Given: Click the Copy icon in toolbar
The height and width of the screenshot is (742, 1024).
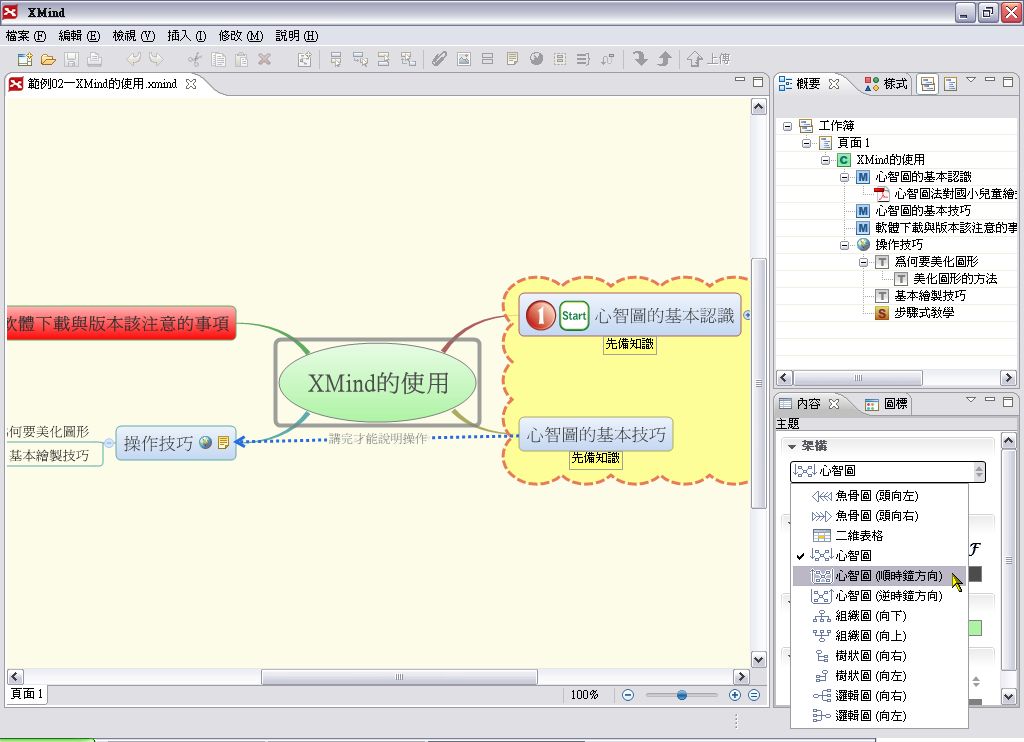Looking at the screenshot, I should (x=218, y=59).
